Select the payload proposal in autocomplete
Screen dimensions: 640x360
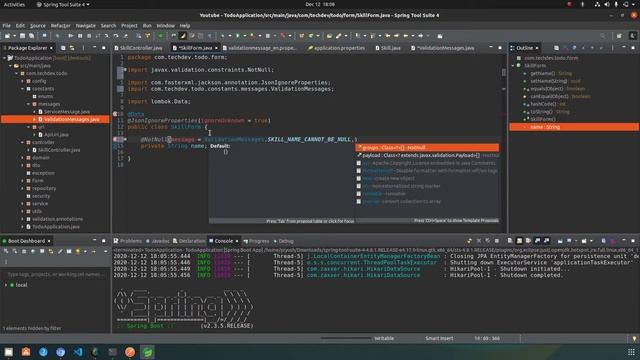(427, 156)
